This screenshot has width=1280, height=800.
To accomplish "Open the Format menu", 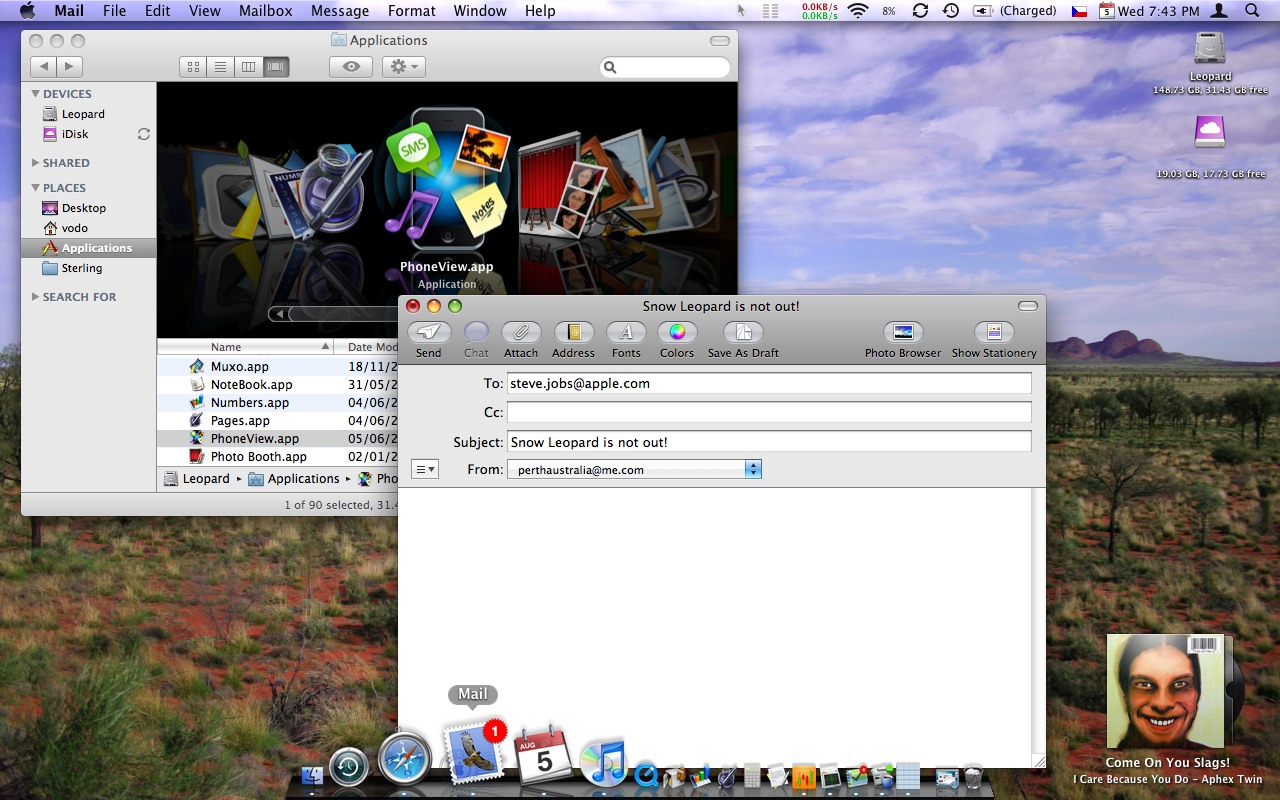I will pos(412,11).
